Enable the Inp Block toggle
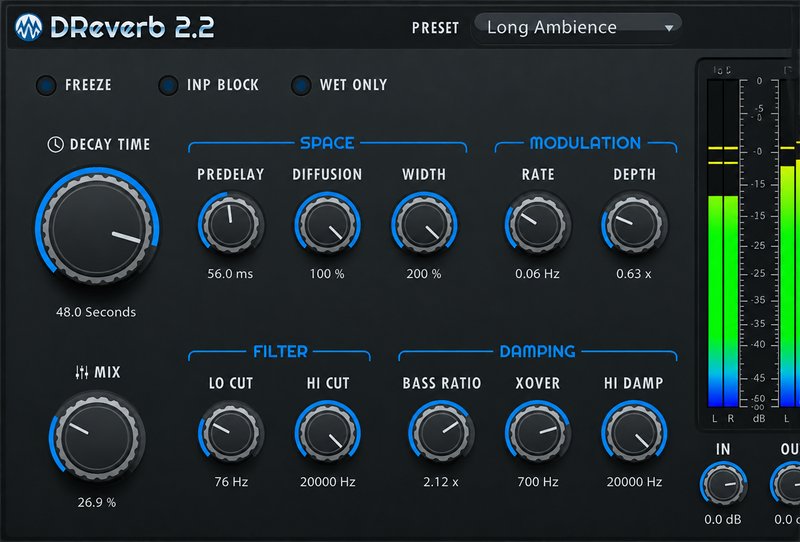This screenshot has width=800, height=542. [x=168, y=85]
